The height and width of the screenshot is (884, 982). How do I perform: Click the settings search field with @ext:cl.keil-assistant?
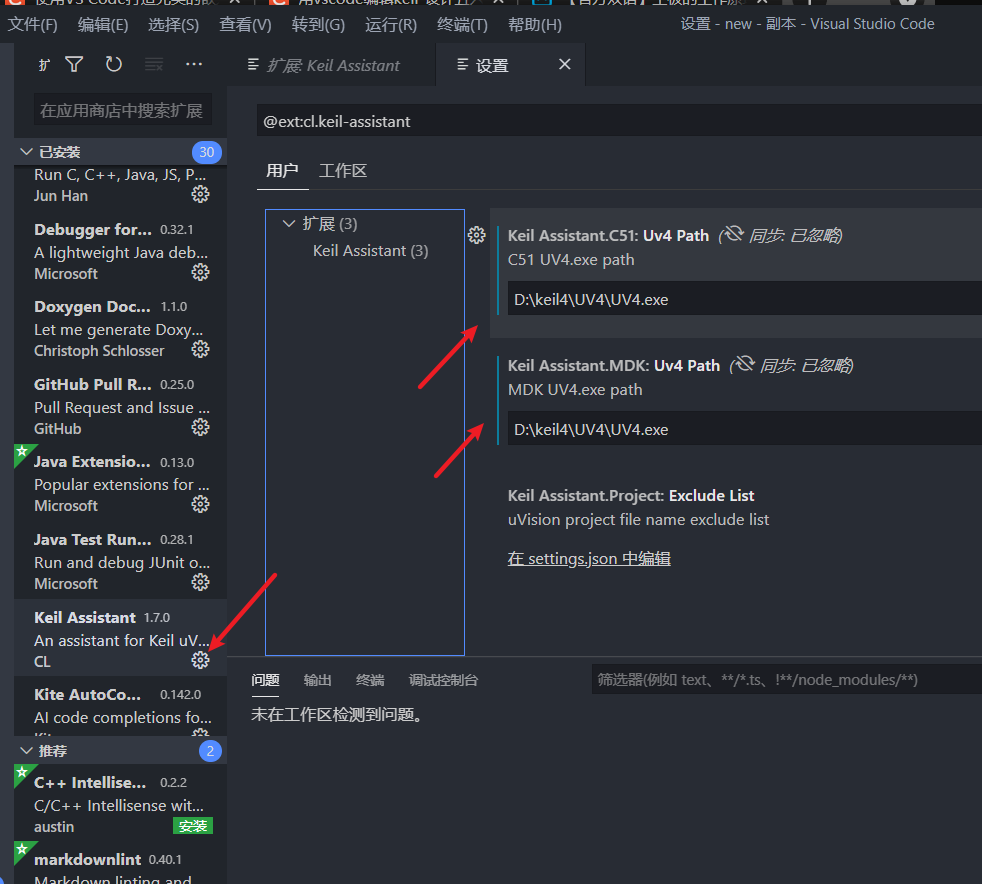click(619, 121)
